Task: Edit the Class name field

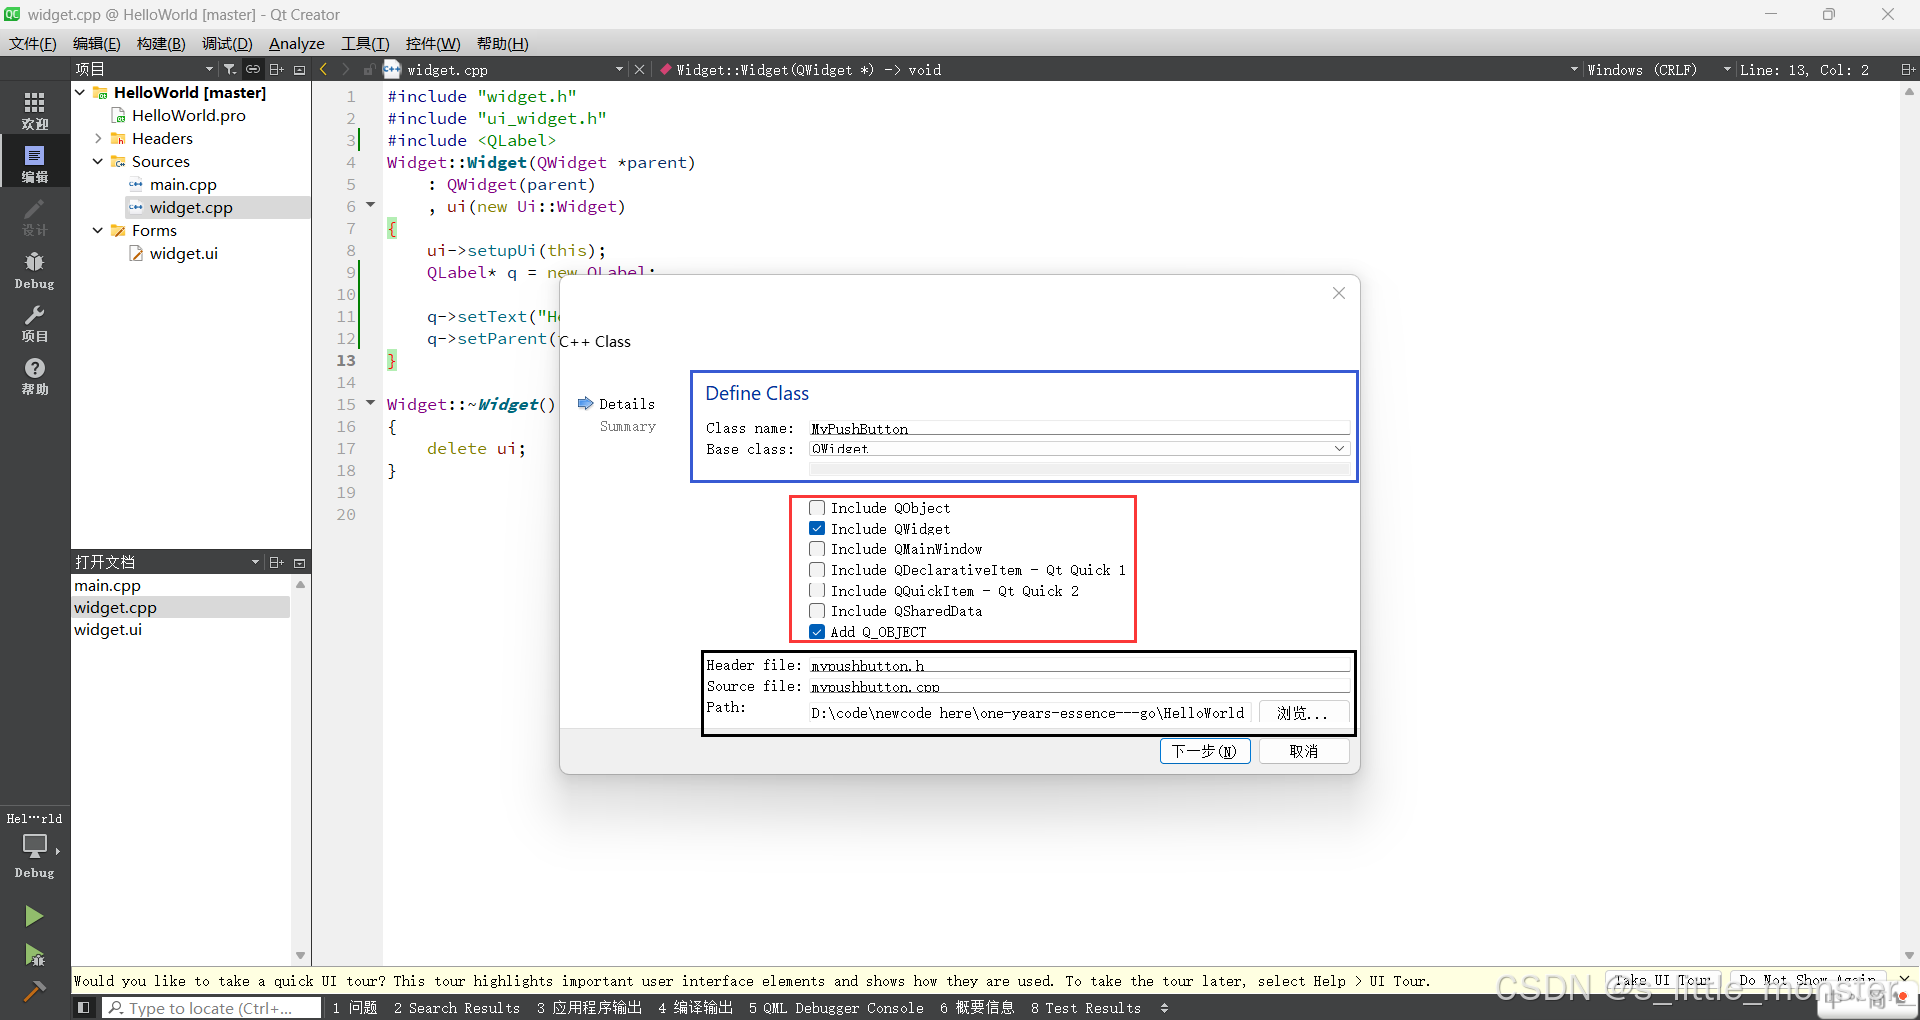Action: [x=1080, y=428]
